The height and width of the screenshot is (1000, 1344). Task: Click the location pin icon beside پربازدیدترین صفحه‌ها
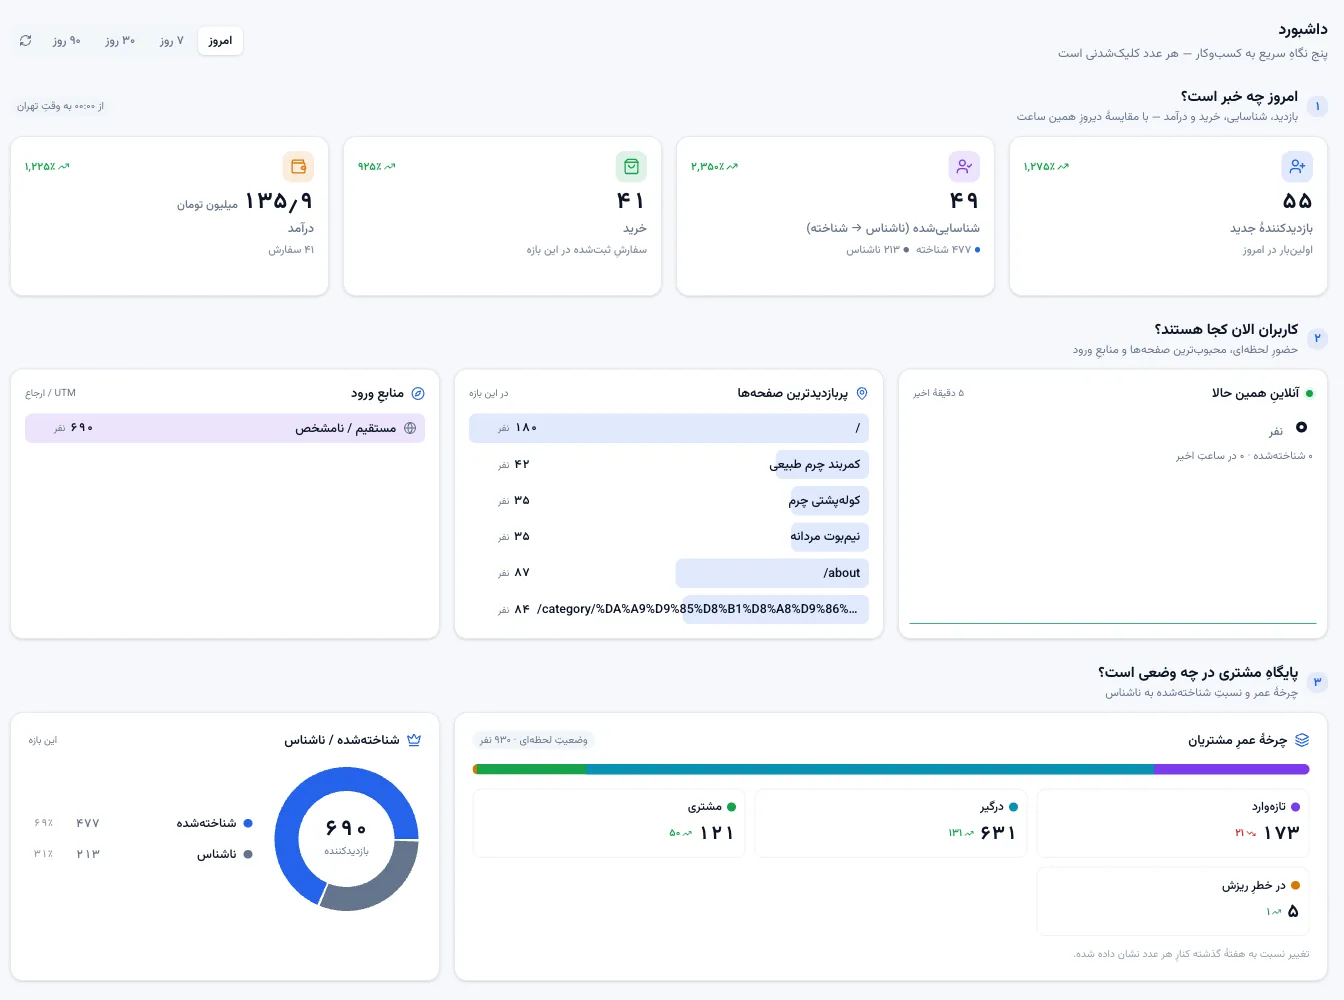pyautogui.click(x=862, y=393)
